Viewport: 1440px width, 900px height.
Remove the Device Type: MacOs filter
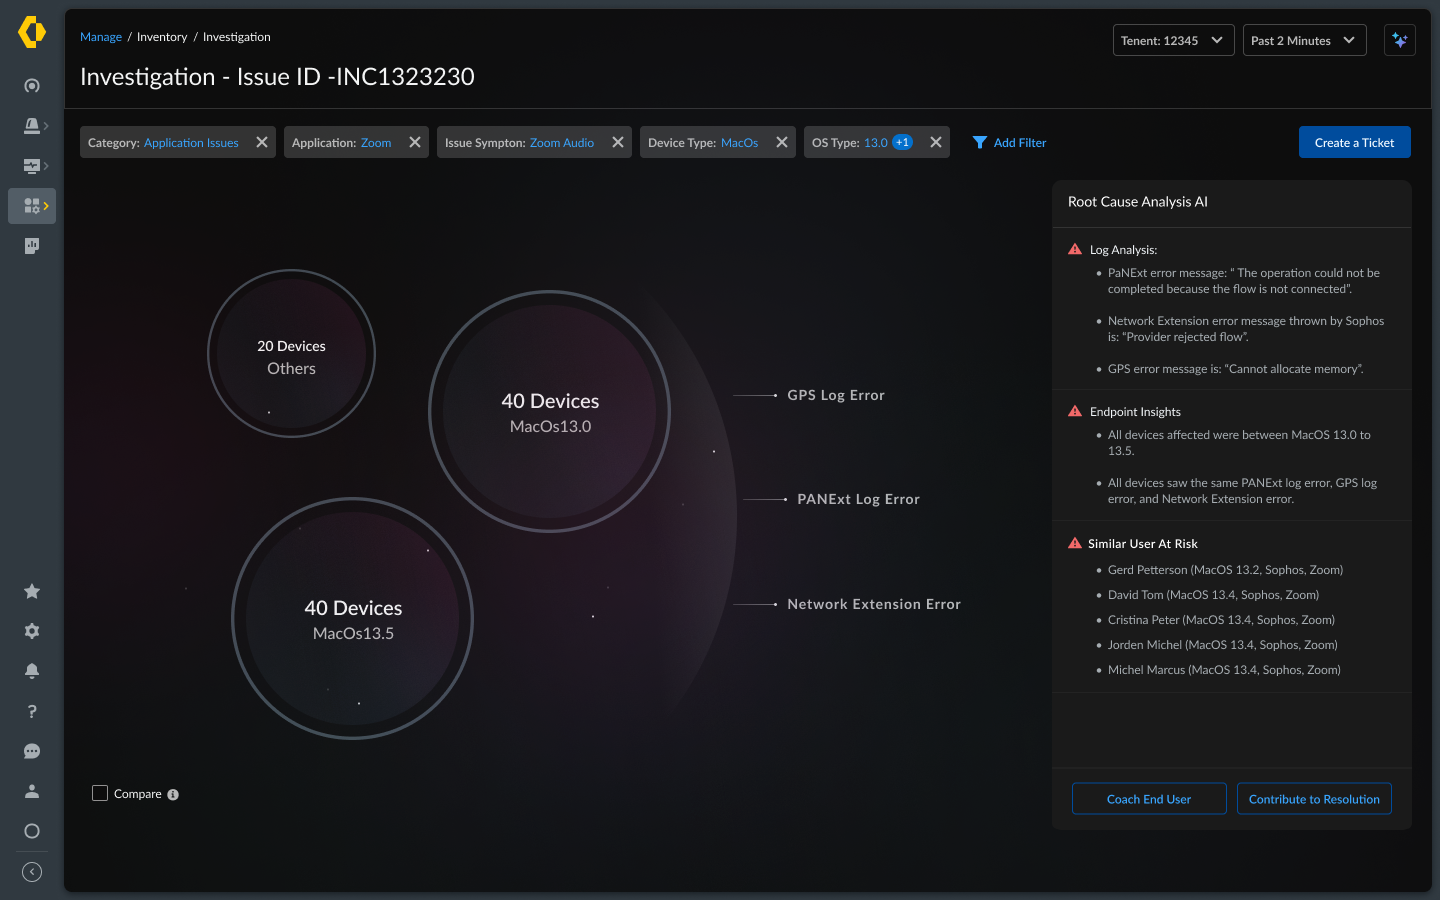click(782, 142)
